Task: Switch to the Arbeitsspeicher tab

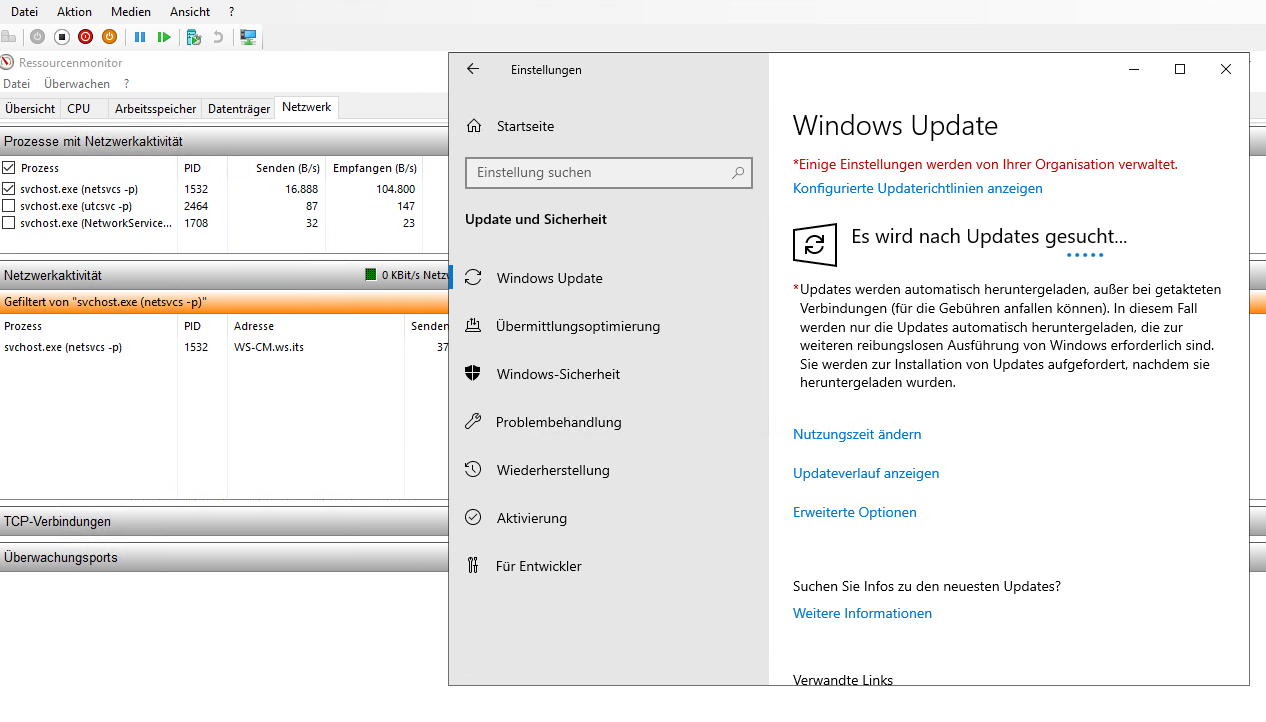Action: 155,109
